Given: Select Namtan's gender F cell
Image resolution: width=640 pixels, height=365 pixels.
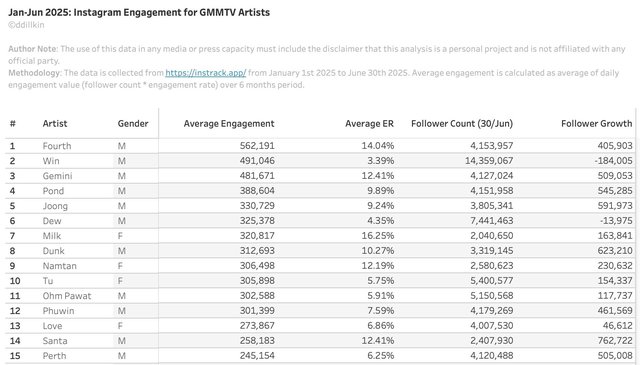Looking at the screenshot, I should pos(120,266).
